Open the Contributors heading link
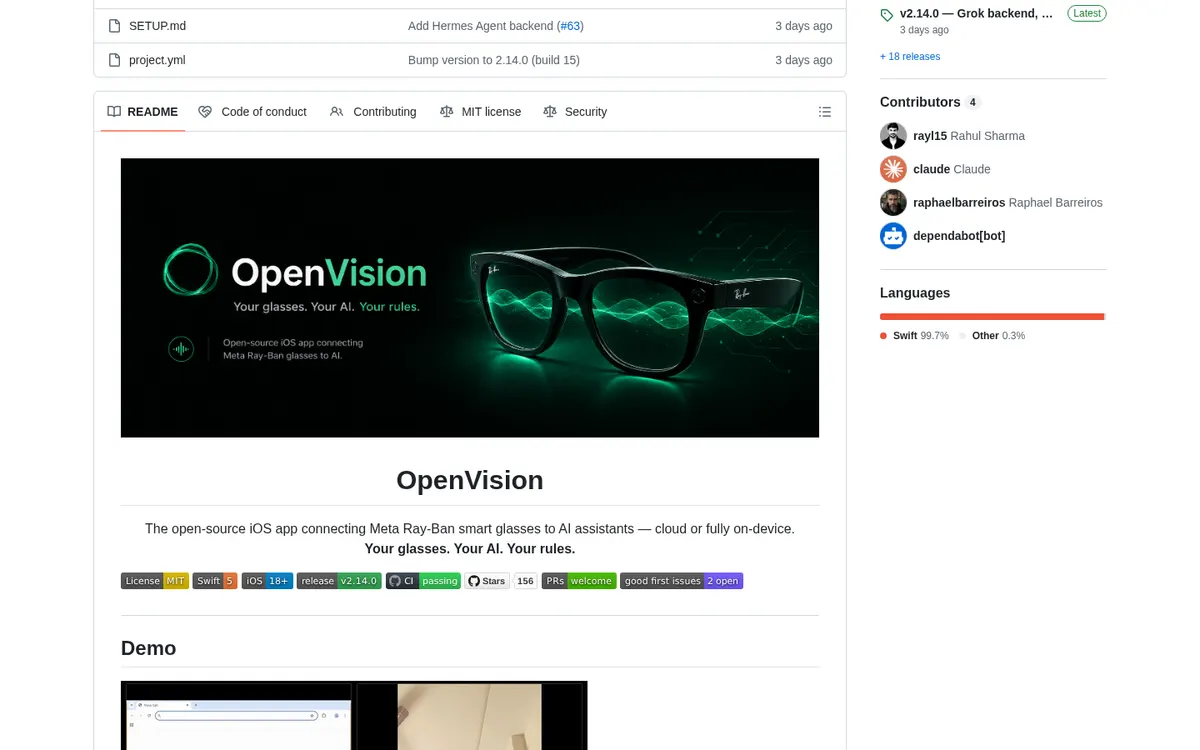 pyautogui.click(x=920, y=102)
